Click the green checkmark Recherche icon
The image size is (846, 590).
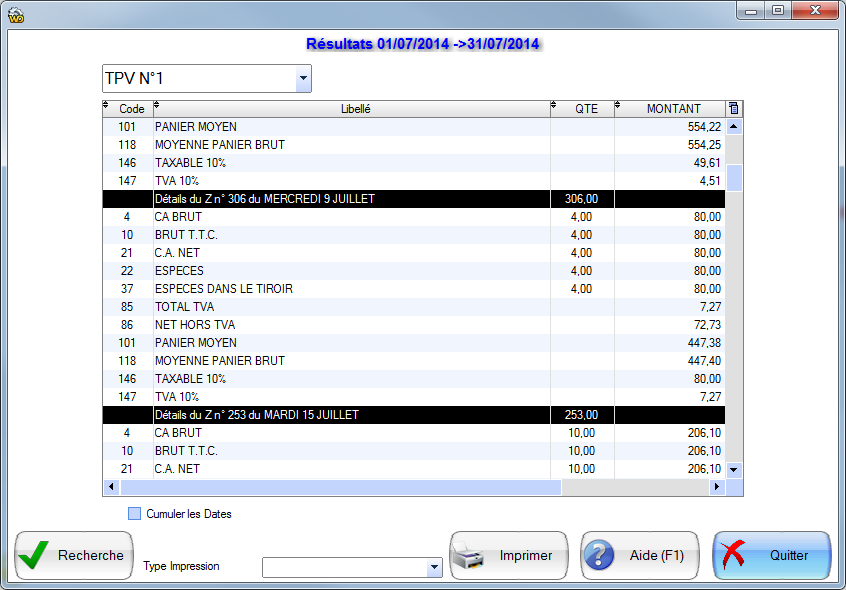[35, 556]
